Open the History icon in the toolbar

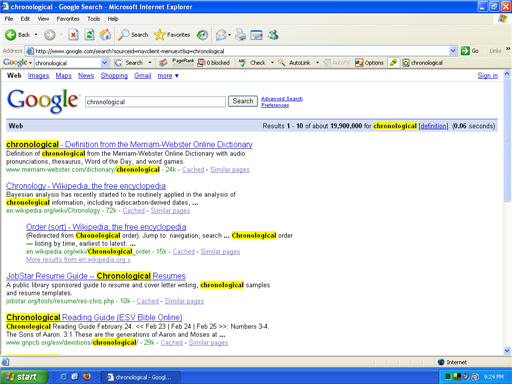pyautogui.click(x=202, y=35)
